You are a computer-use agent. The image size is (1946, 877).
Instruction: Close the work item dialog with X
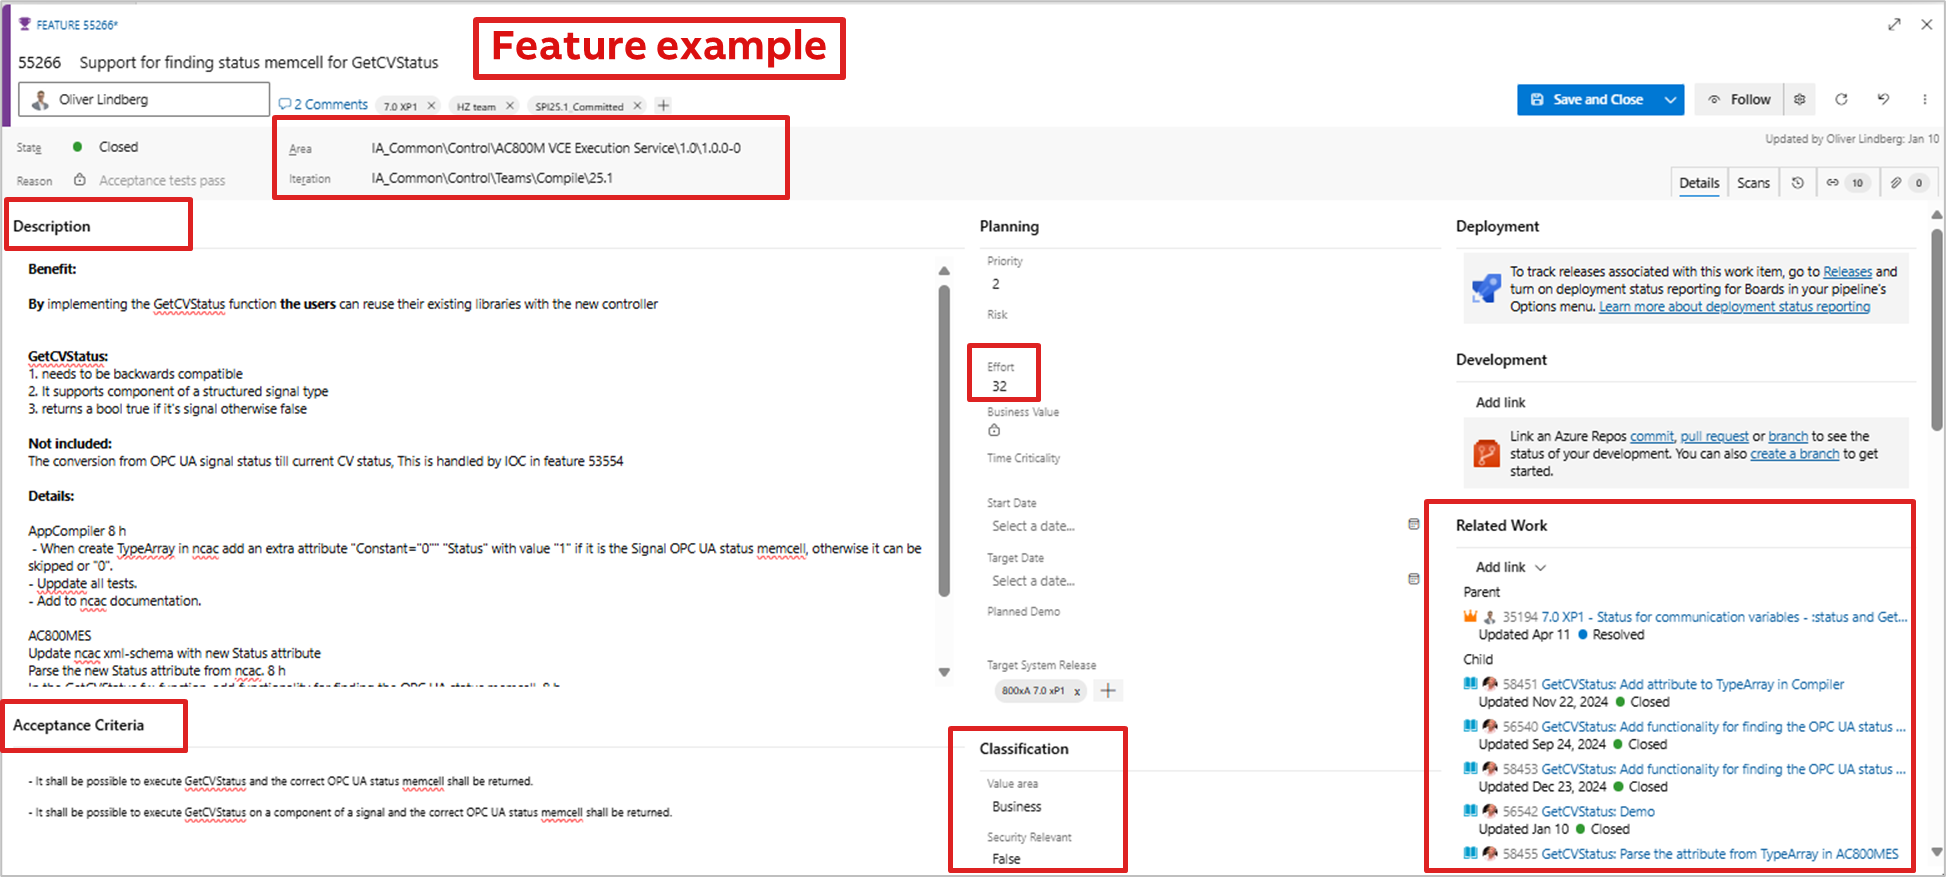1927,25
